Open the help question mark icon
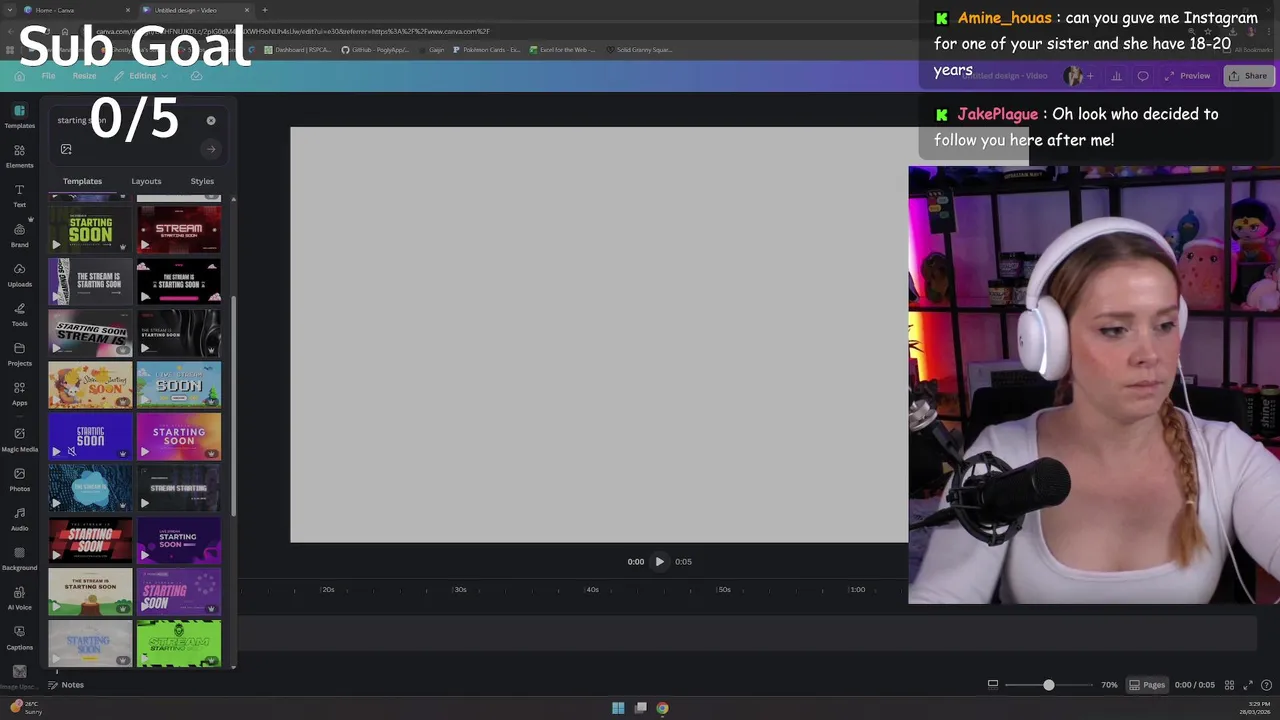The height and width of the screenshot is (720, 1280). [x=1266, y=685]
